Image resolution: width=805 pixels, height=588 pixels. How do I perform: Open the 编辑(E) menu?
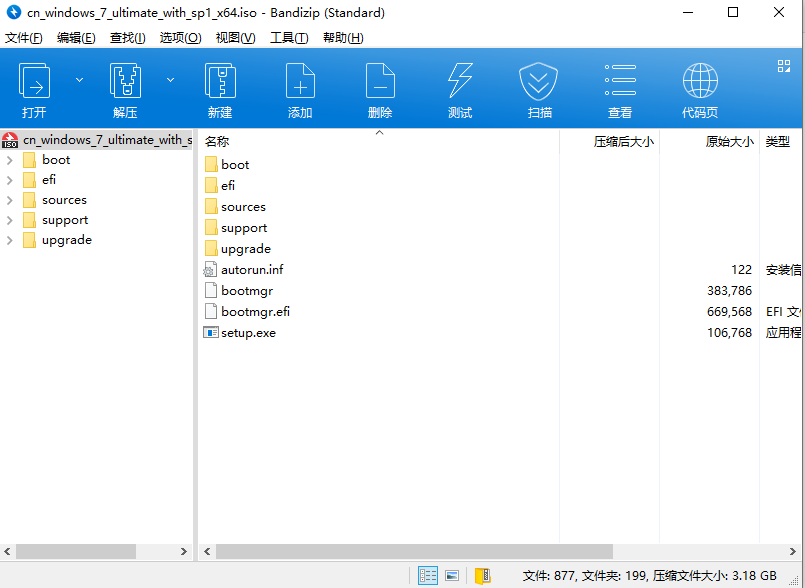coord(76,37)
